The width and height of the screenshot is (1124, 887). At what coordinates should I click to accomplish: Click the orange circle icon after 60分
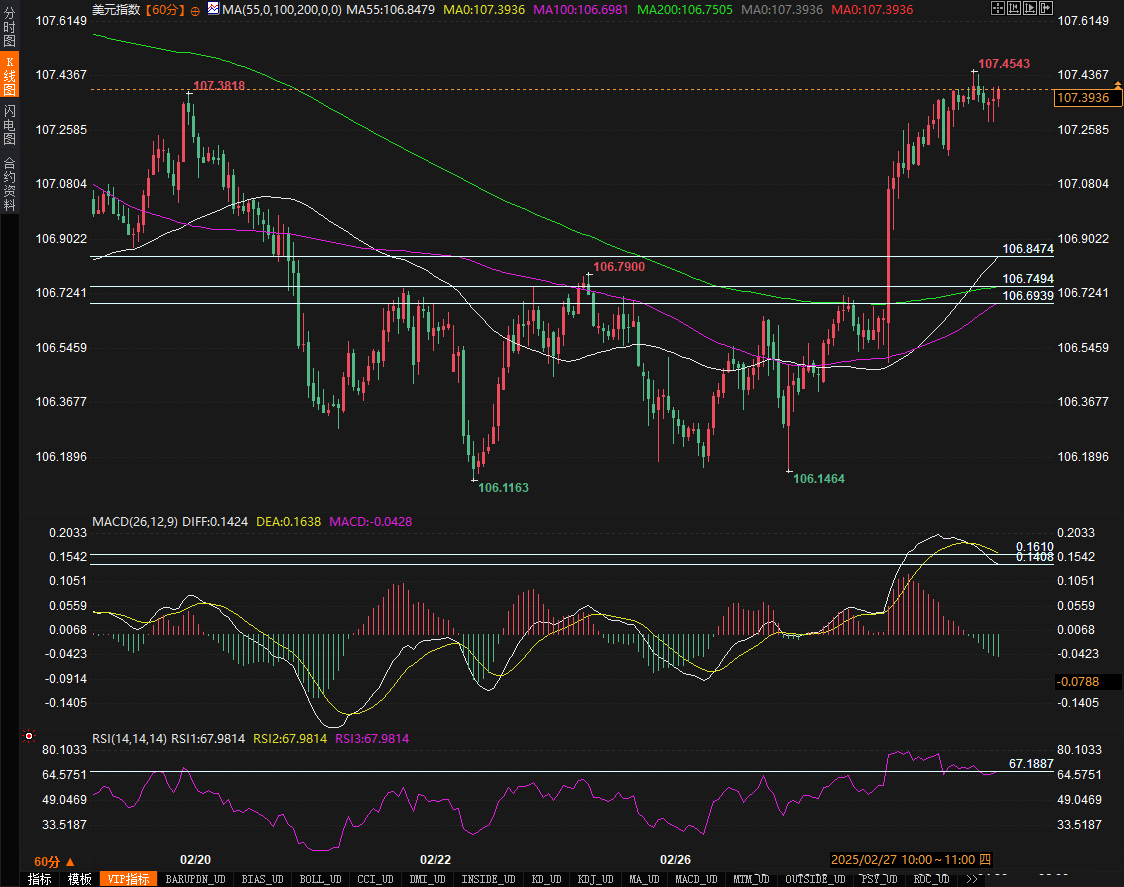[194, 10]
